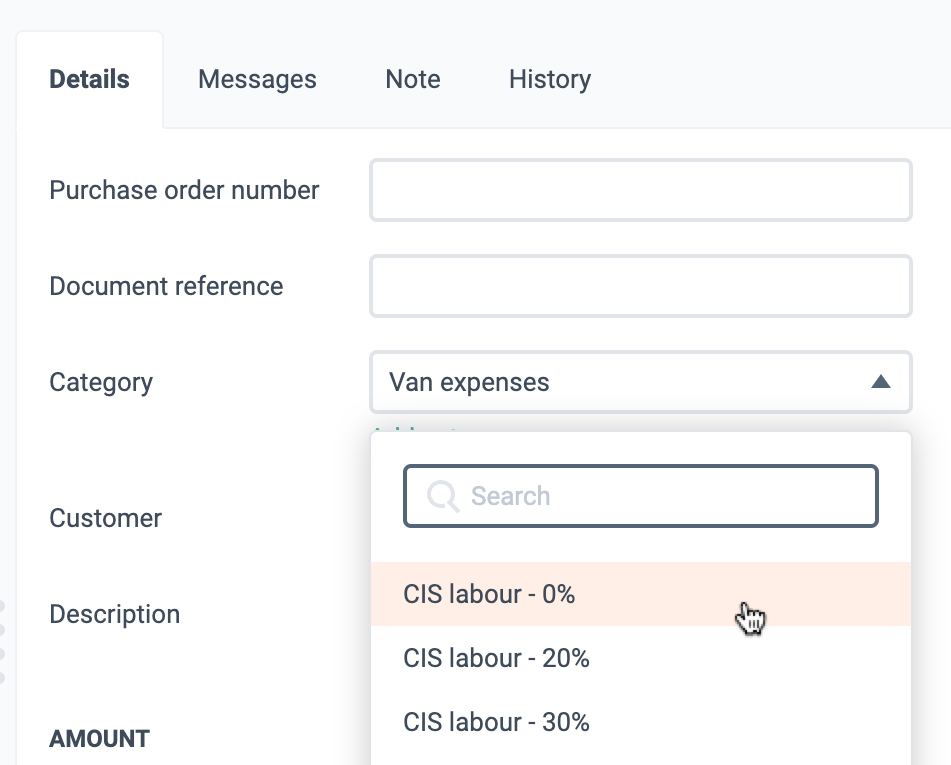Pick the CIS labour - 30% option
This screenshot has height=765, width=951.
click(x=640, y=722)
